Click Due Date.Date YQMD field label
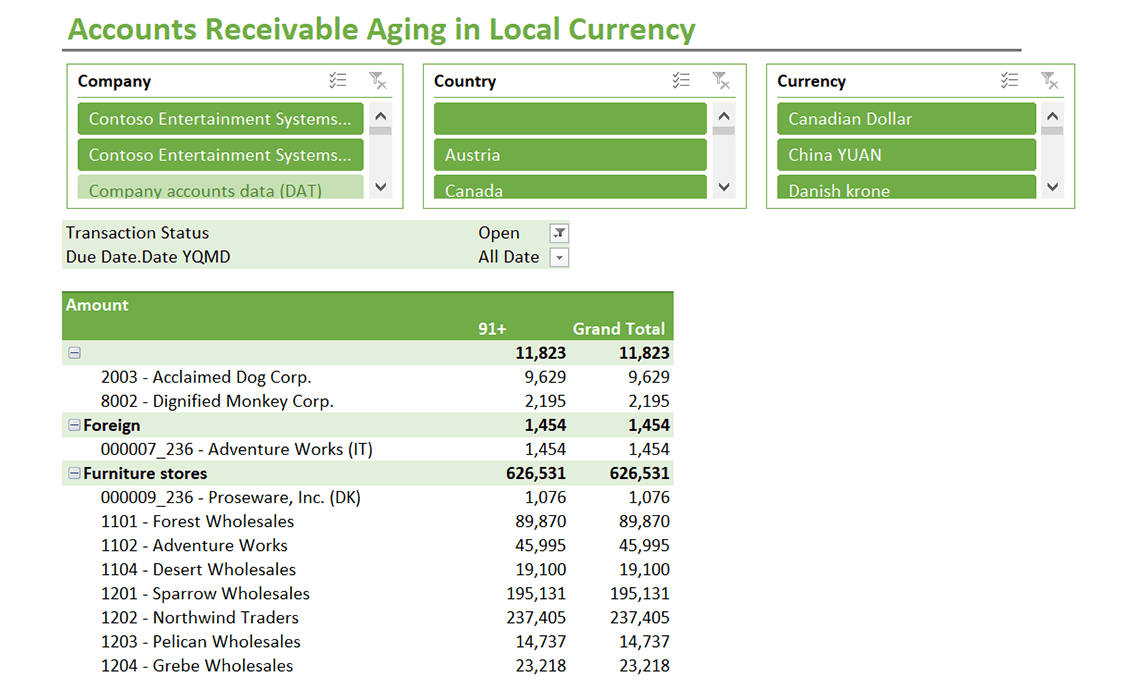Screen dimensions: 1140x687 coord(148,257)
